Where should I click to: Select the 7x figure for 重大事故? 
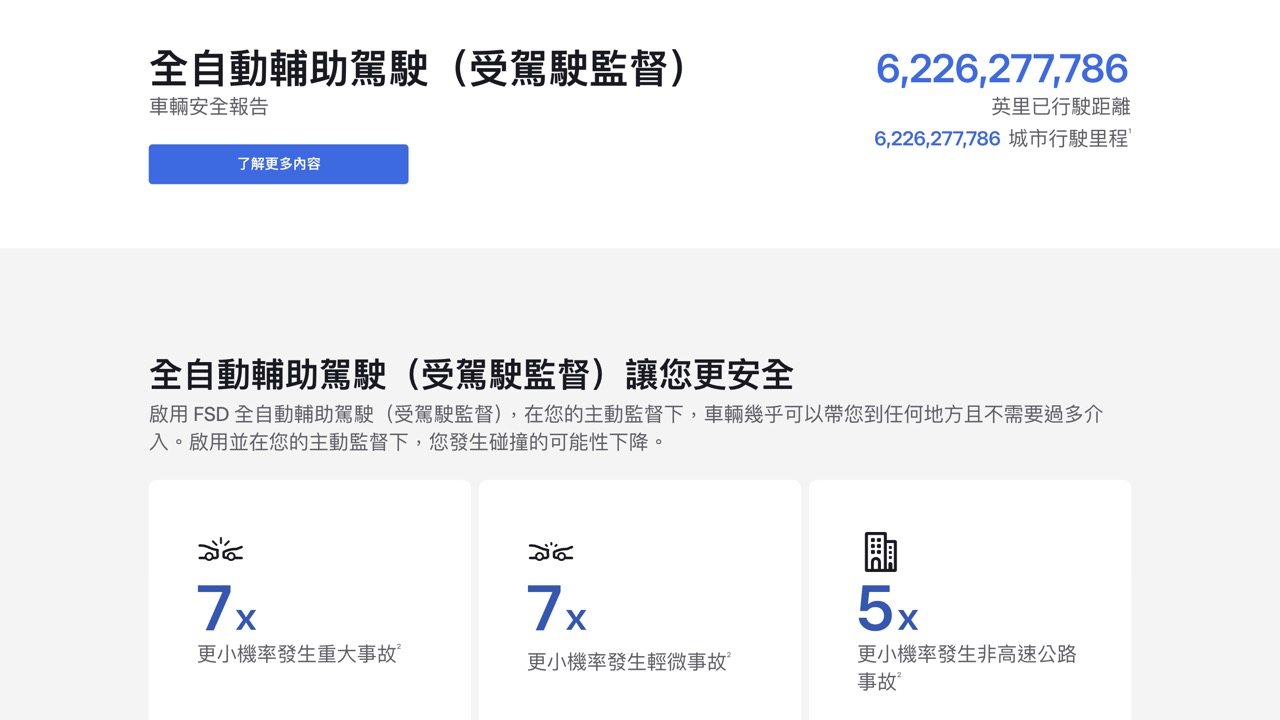coord(226,608)
